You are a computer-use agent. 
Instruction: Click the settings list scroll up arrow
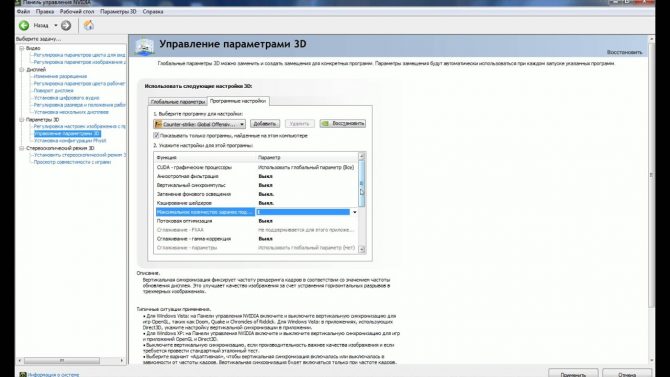click(362, 156)
